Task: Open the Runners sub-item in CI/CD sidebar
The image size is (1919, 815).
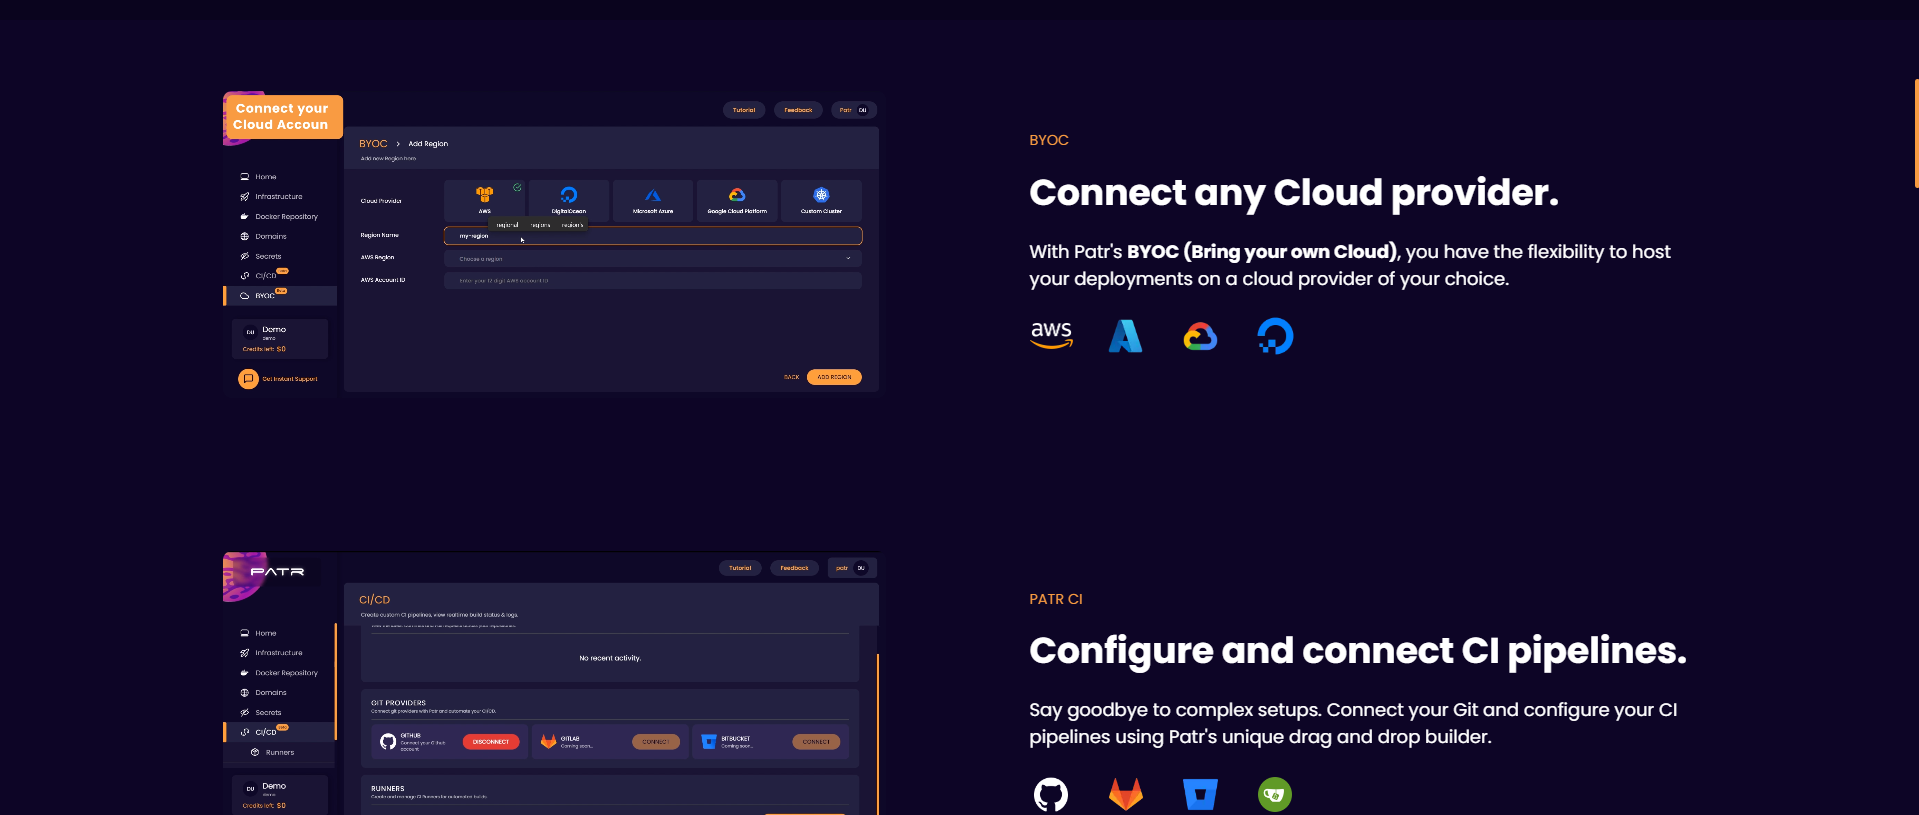Action: coord(272,752)
